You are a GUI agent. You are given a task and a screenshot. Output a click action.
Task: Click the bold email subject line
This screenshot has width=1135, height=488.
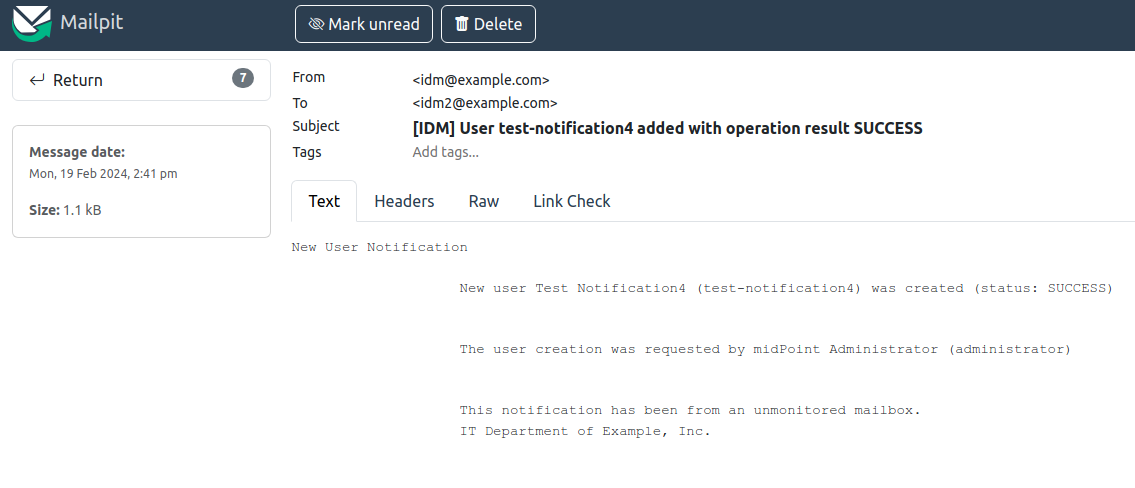667,128
